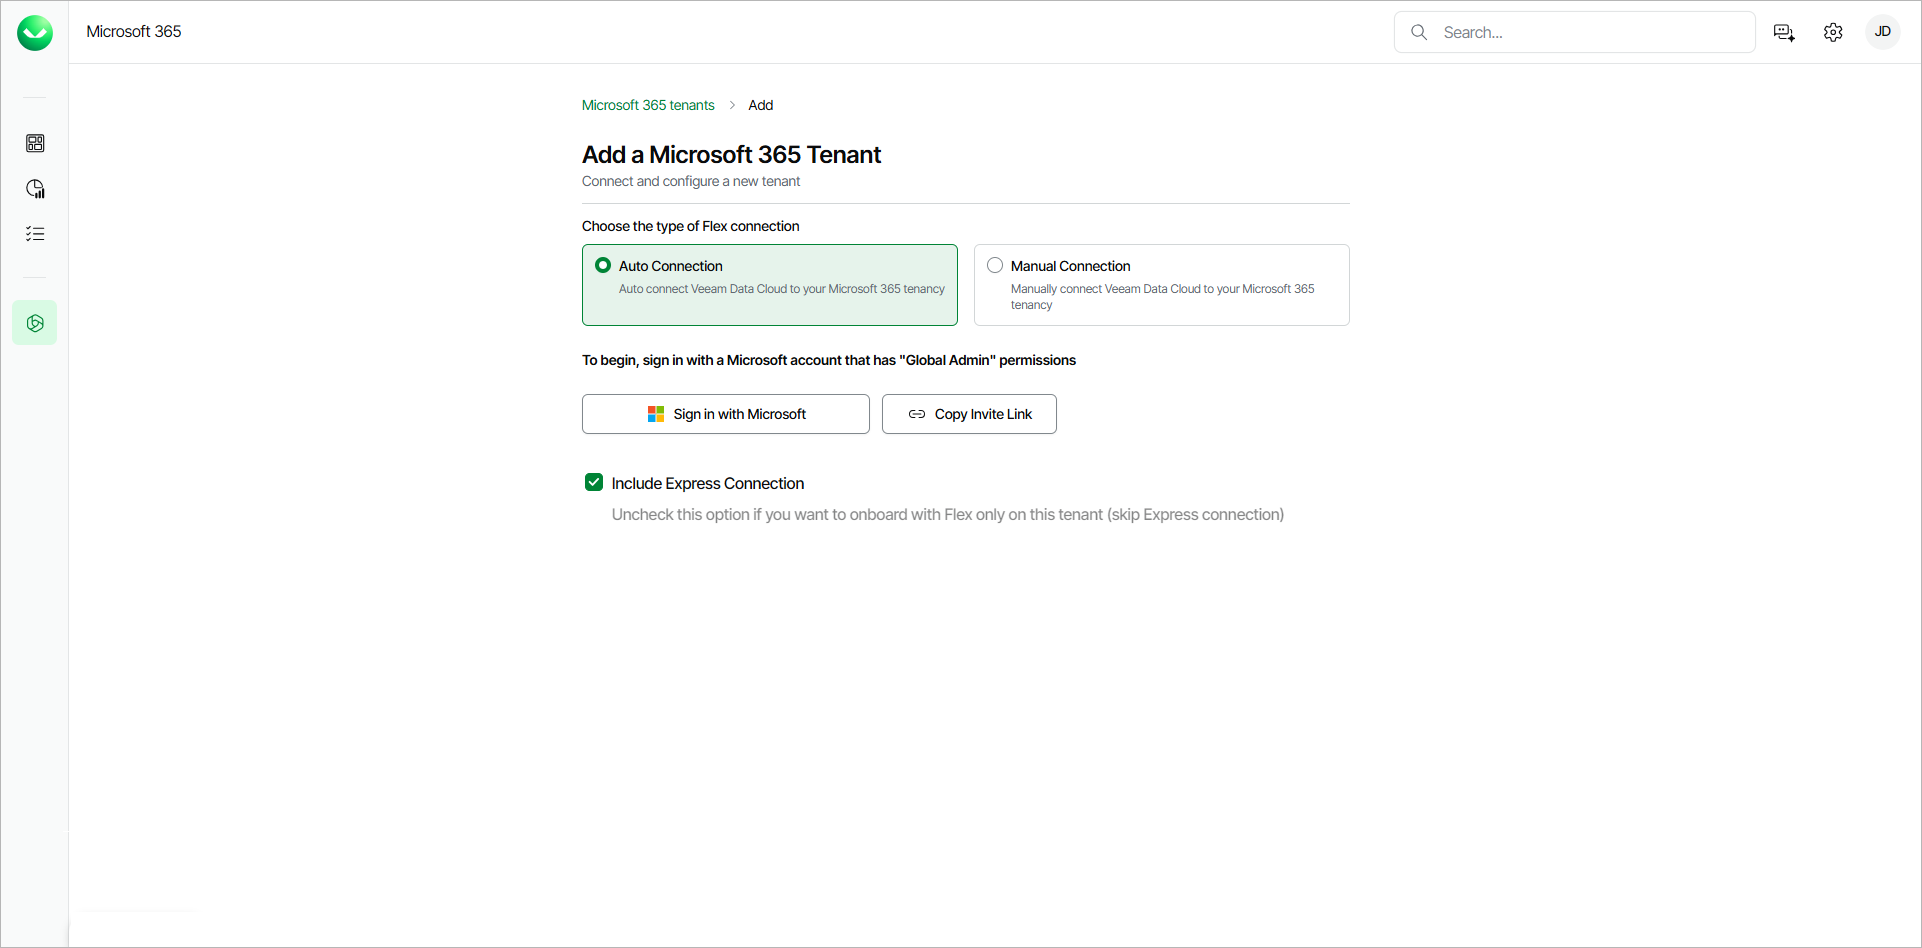1922x948 pixels.
Task: Click the search magnifier icon
Action: coord(1419,32)
